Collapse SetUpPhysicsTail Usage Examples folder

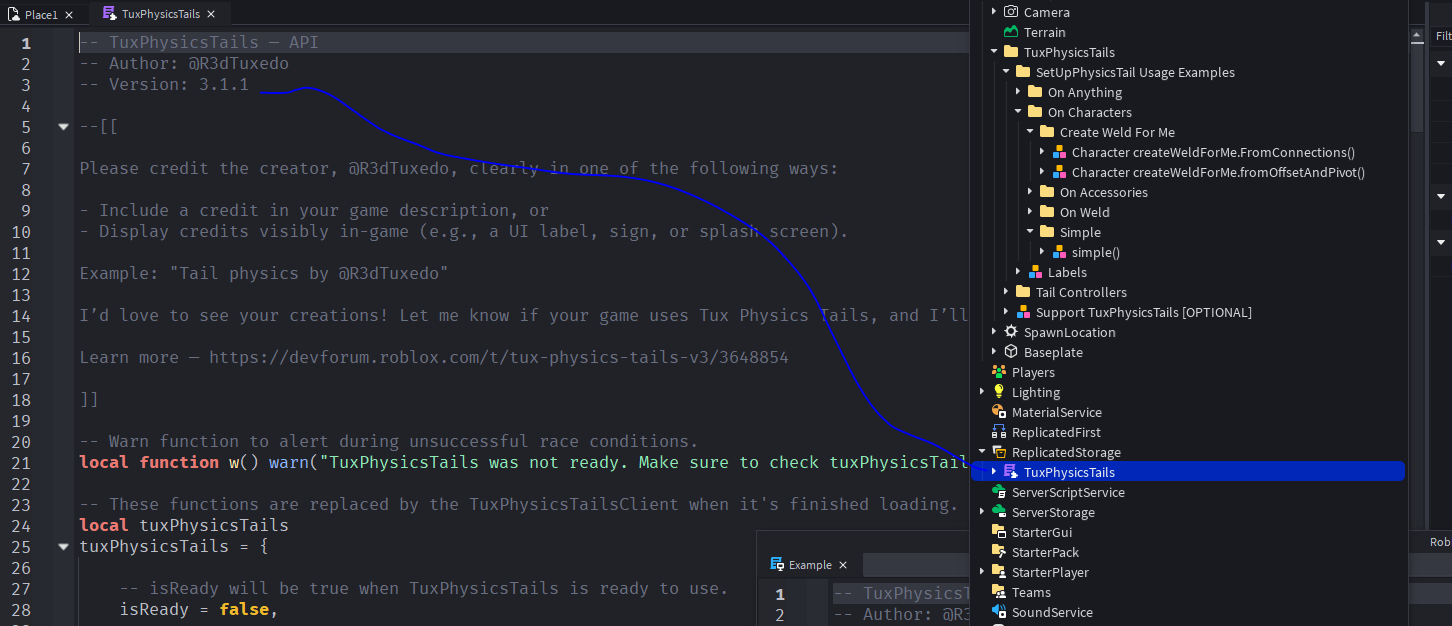[1006, 72]
